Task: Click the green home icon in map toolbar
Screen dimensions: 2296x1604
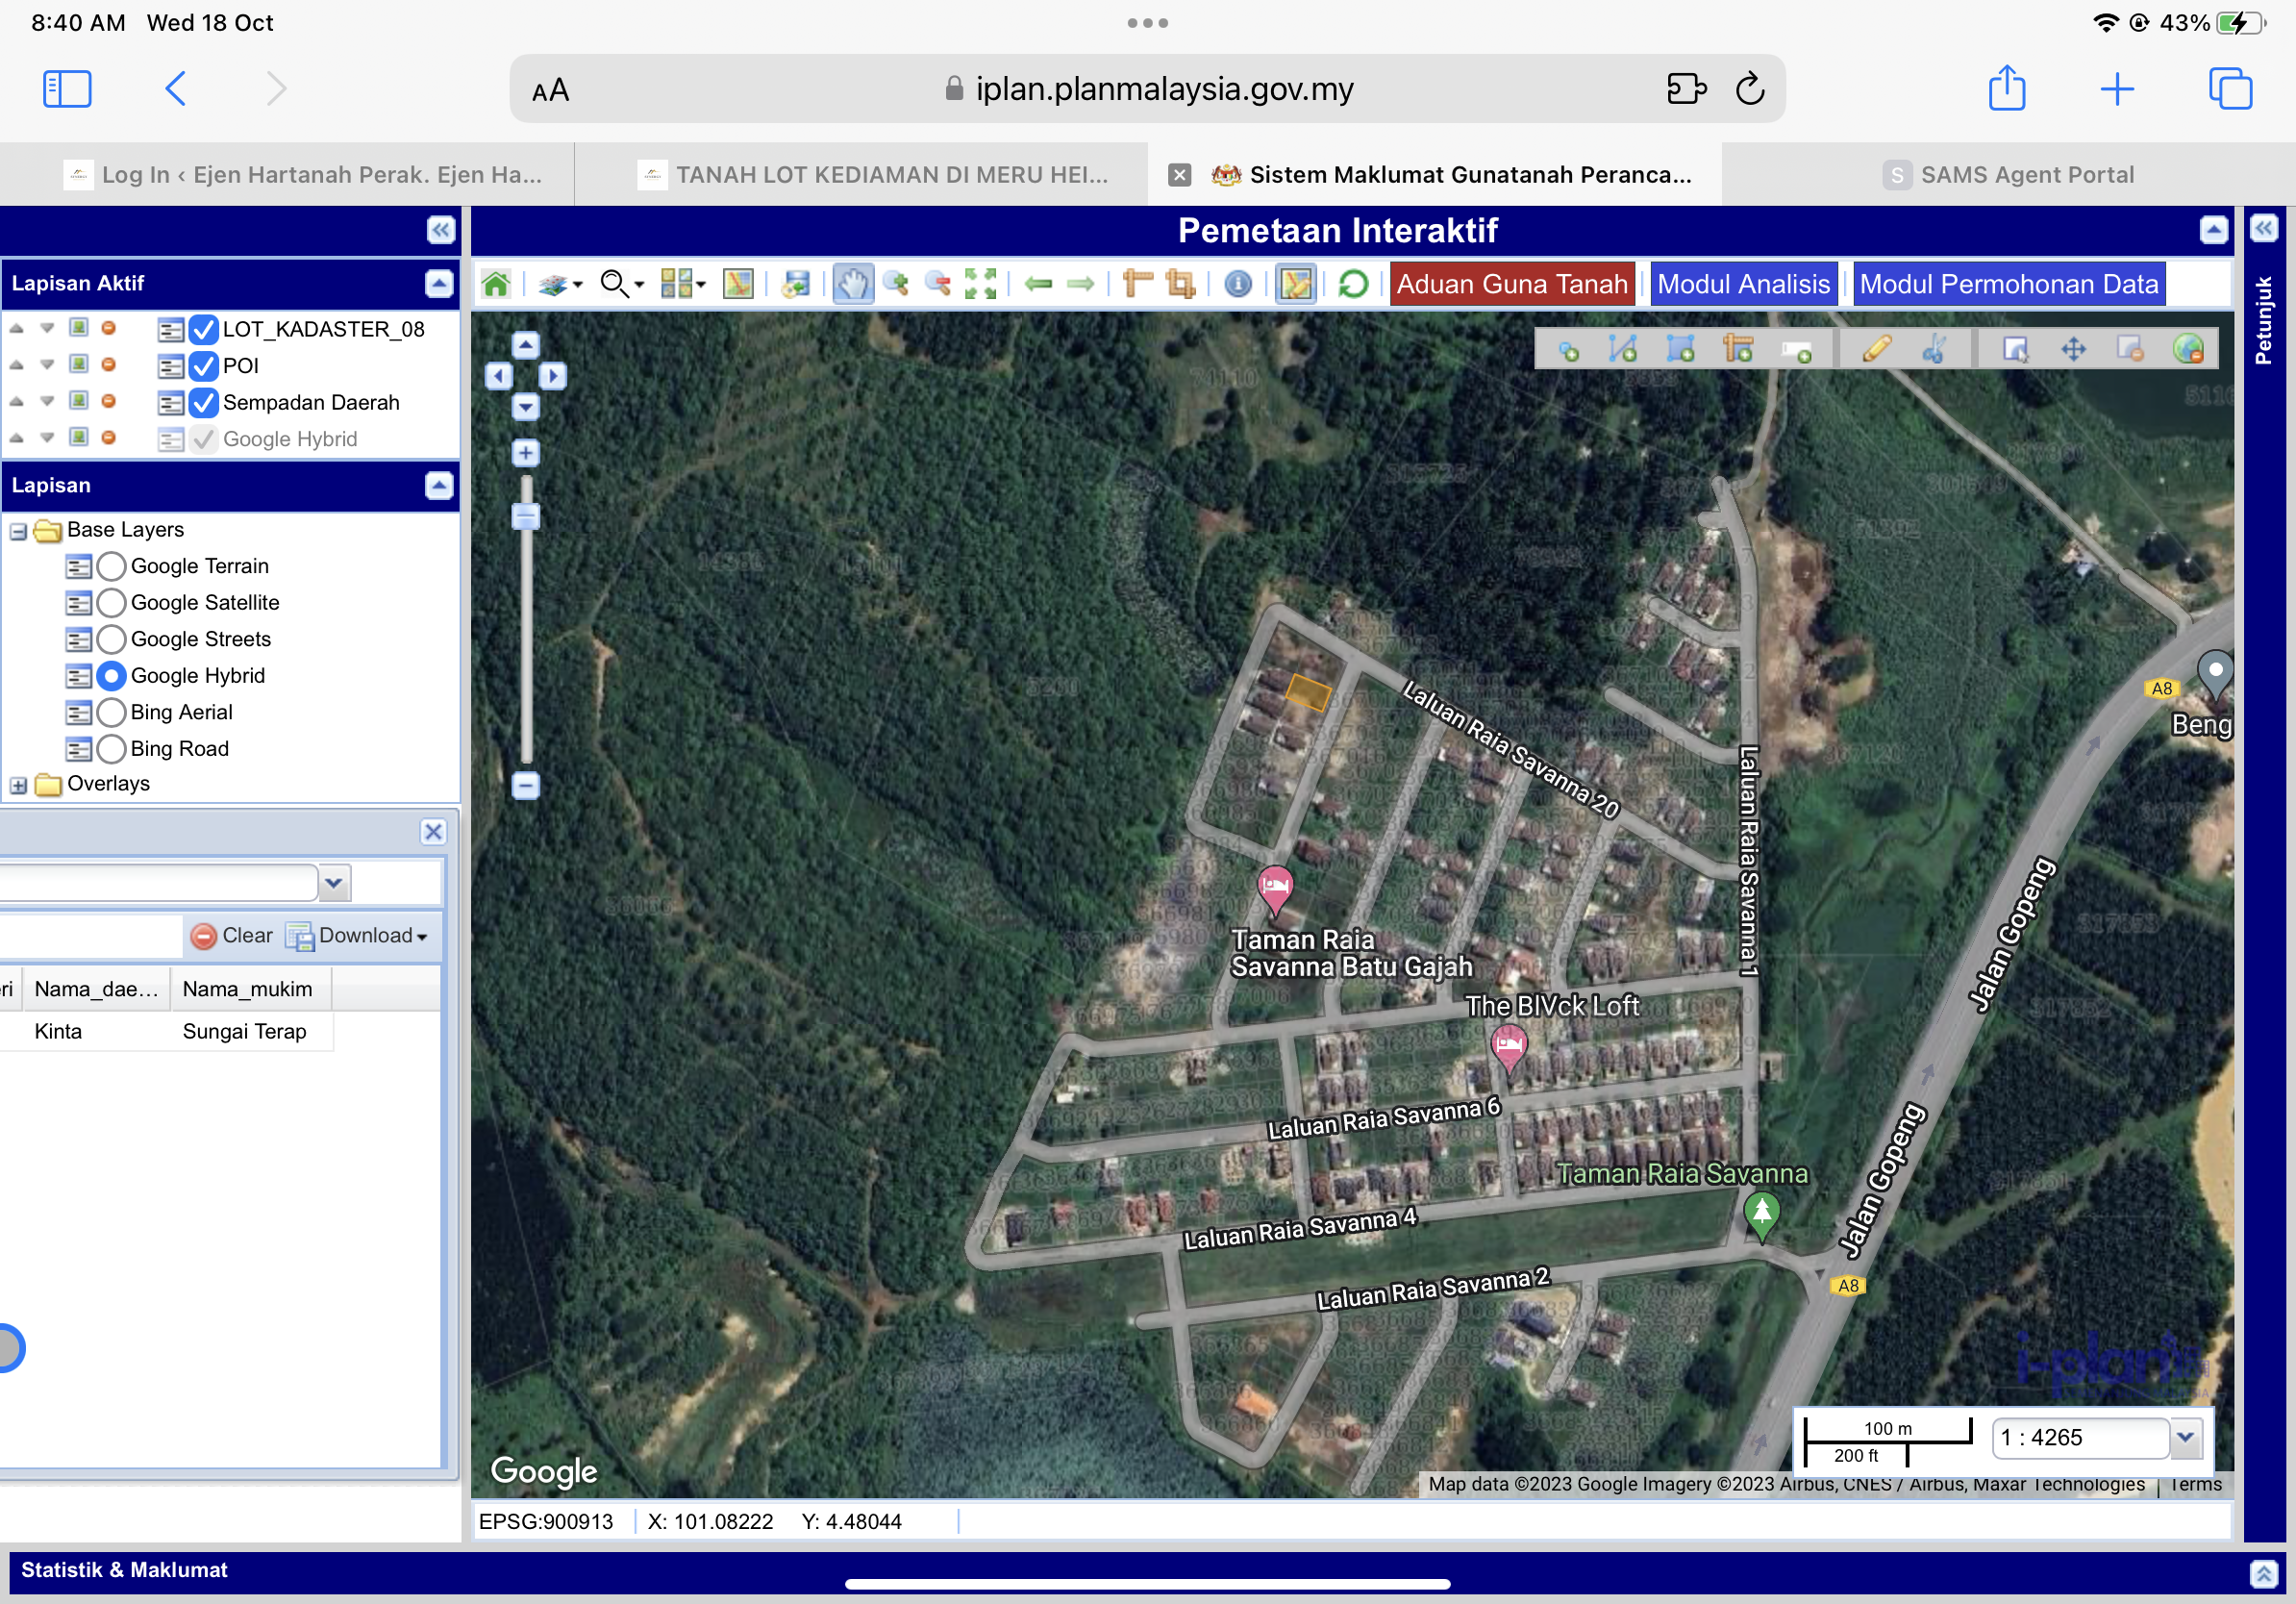Action: click(496, 284)
